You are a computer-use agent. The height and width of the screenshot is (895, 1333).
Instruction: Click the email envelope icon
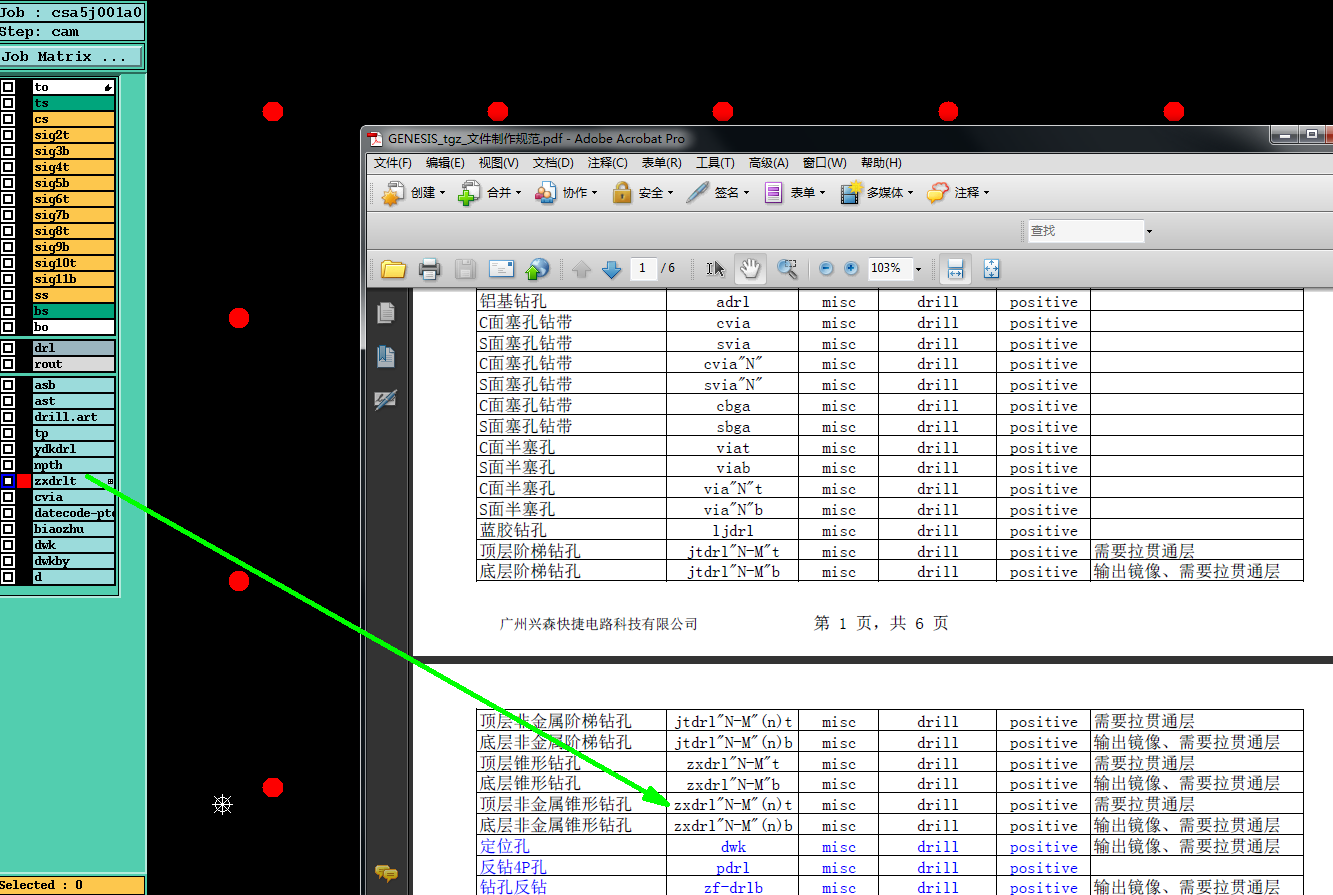click(501, 269)
